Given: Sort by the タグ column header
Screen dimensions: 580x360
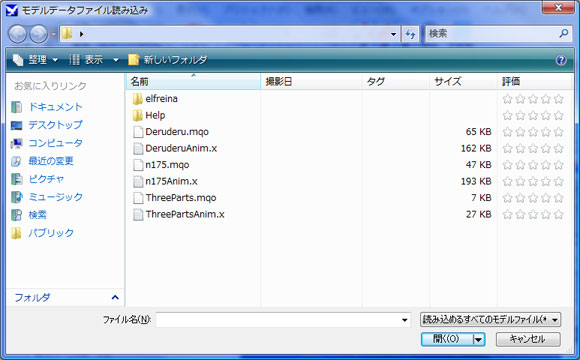Looking at the screenshot, I should pyautogui.click(x=395, y=81).
